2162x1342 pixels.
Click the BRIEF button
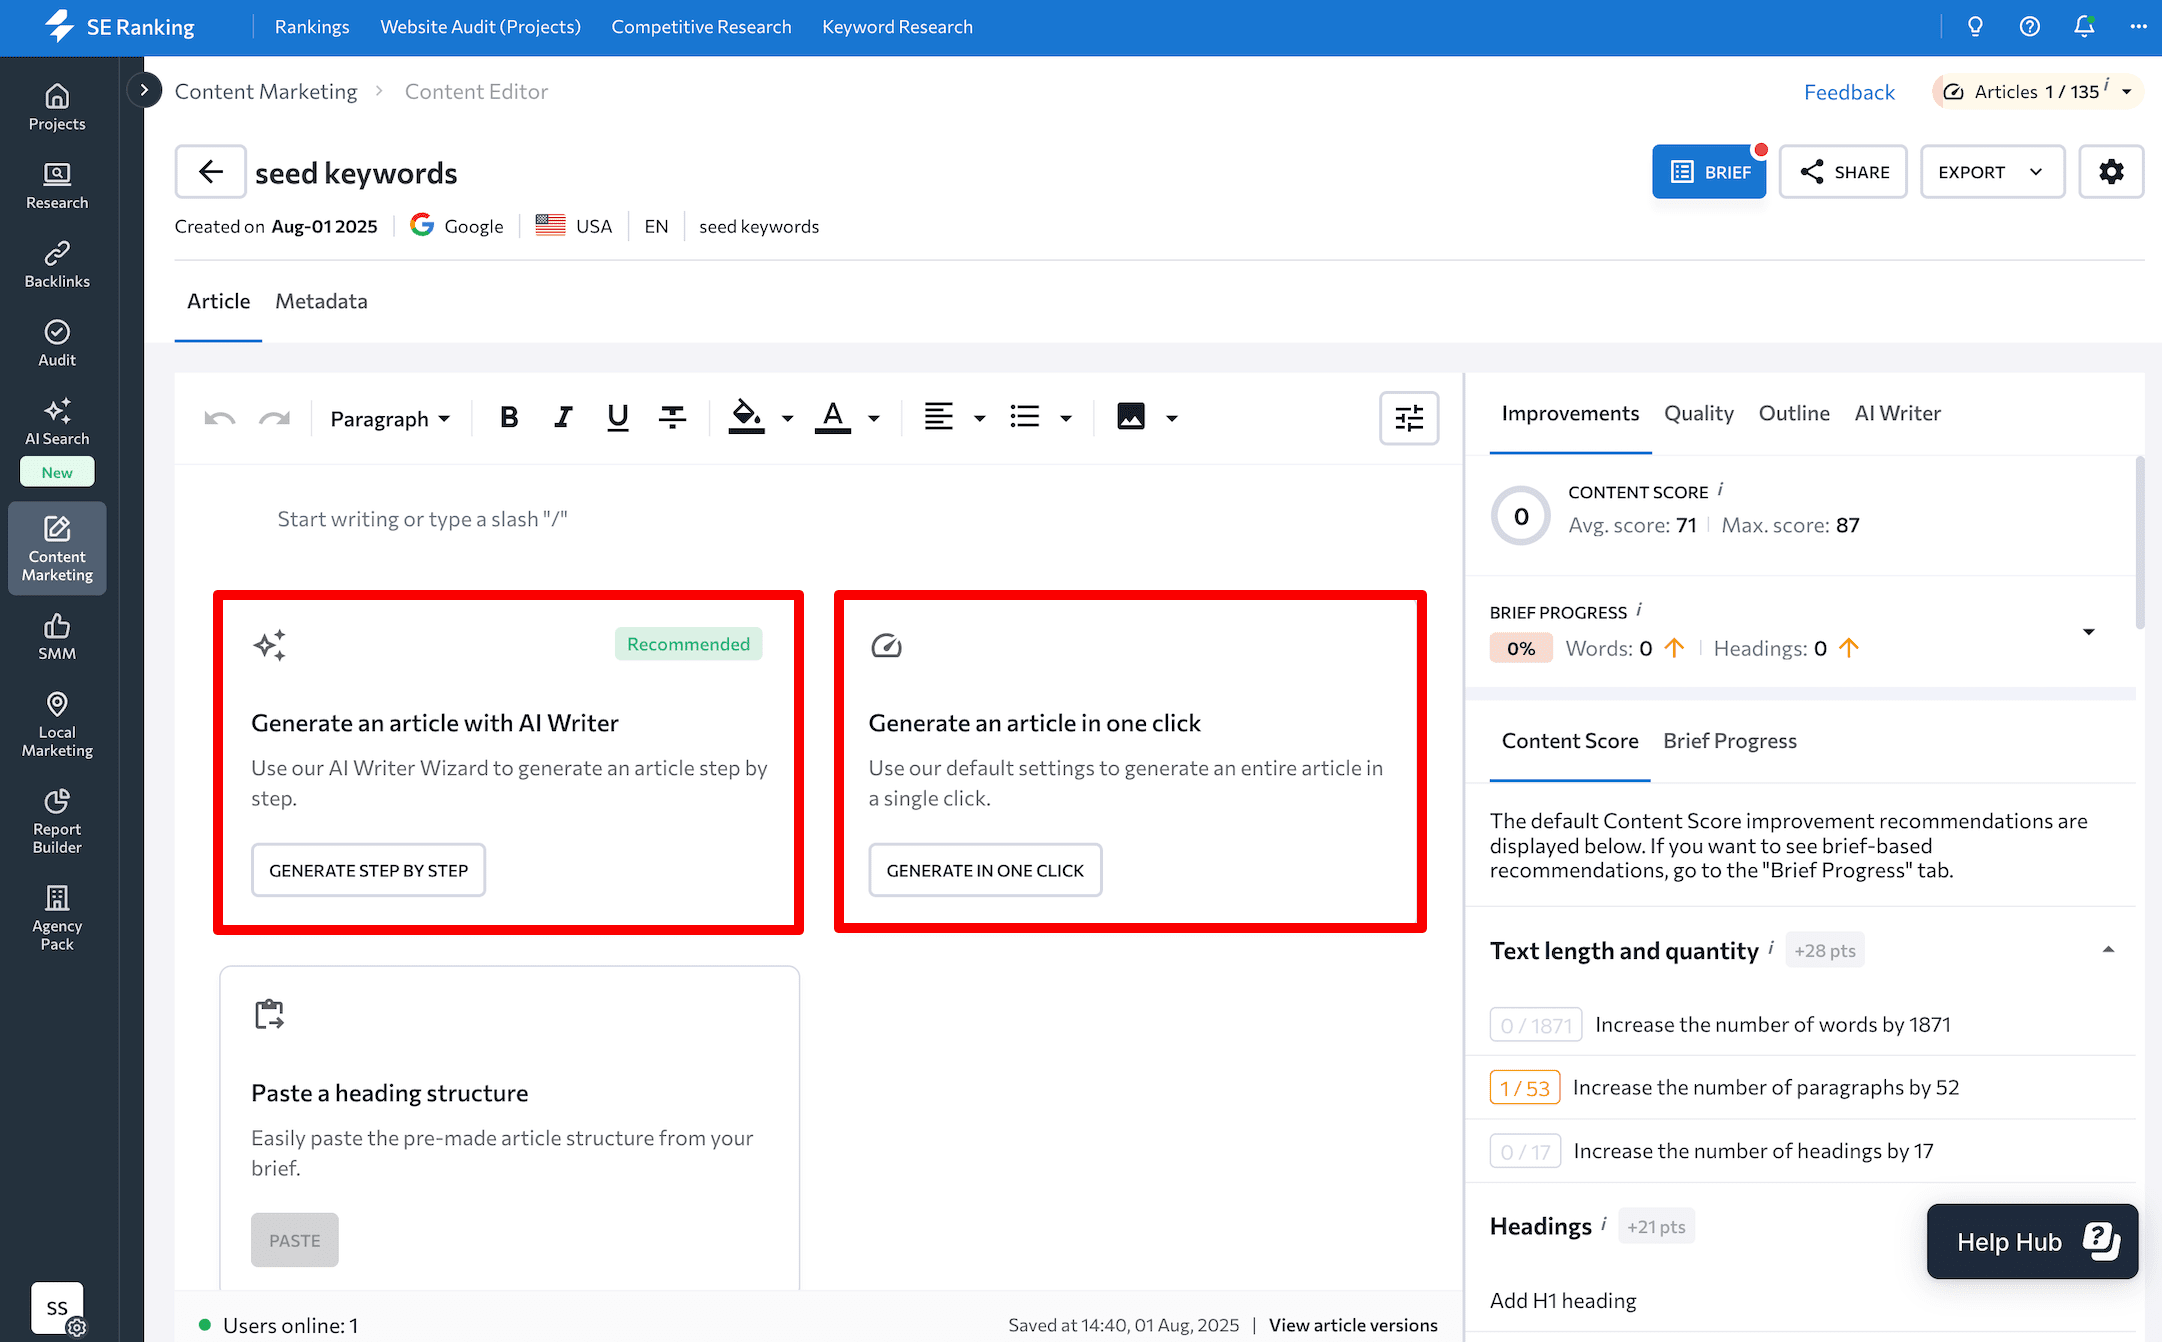pos(1709,172)
